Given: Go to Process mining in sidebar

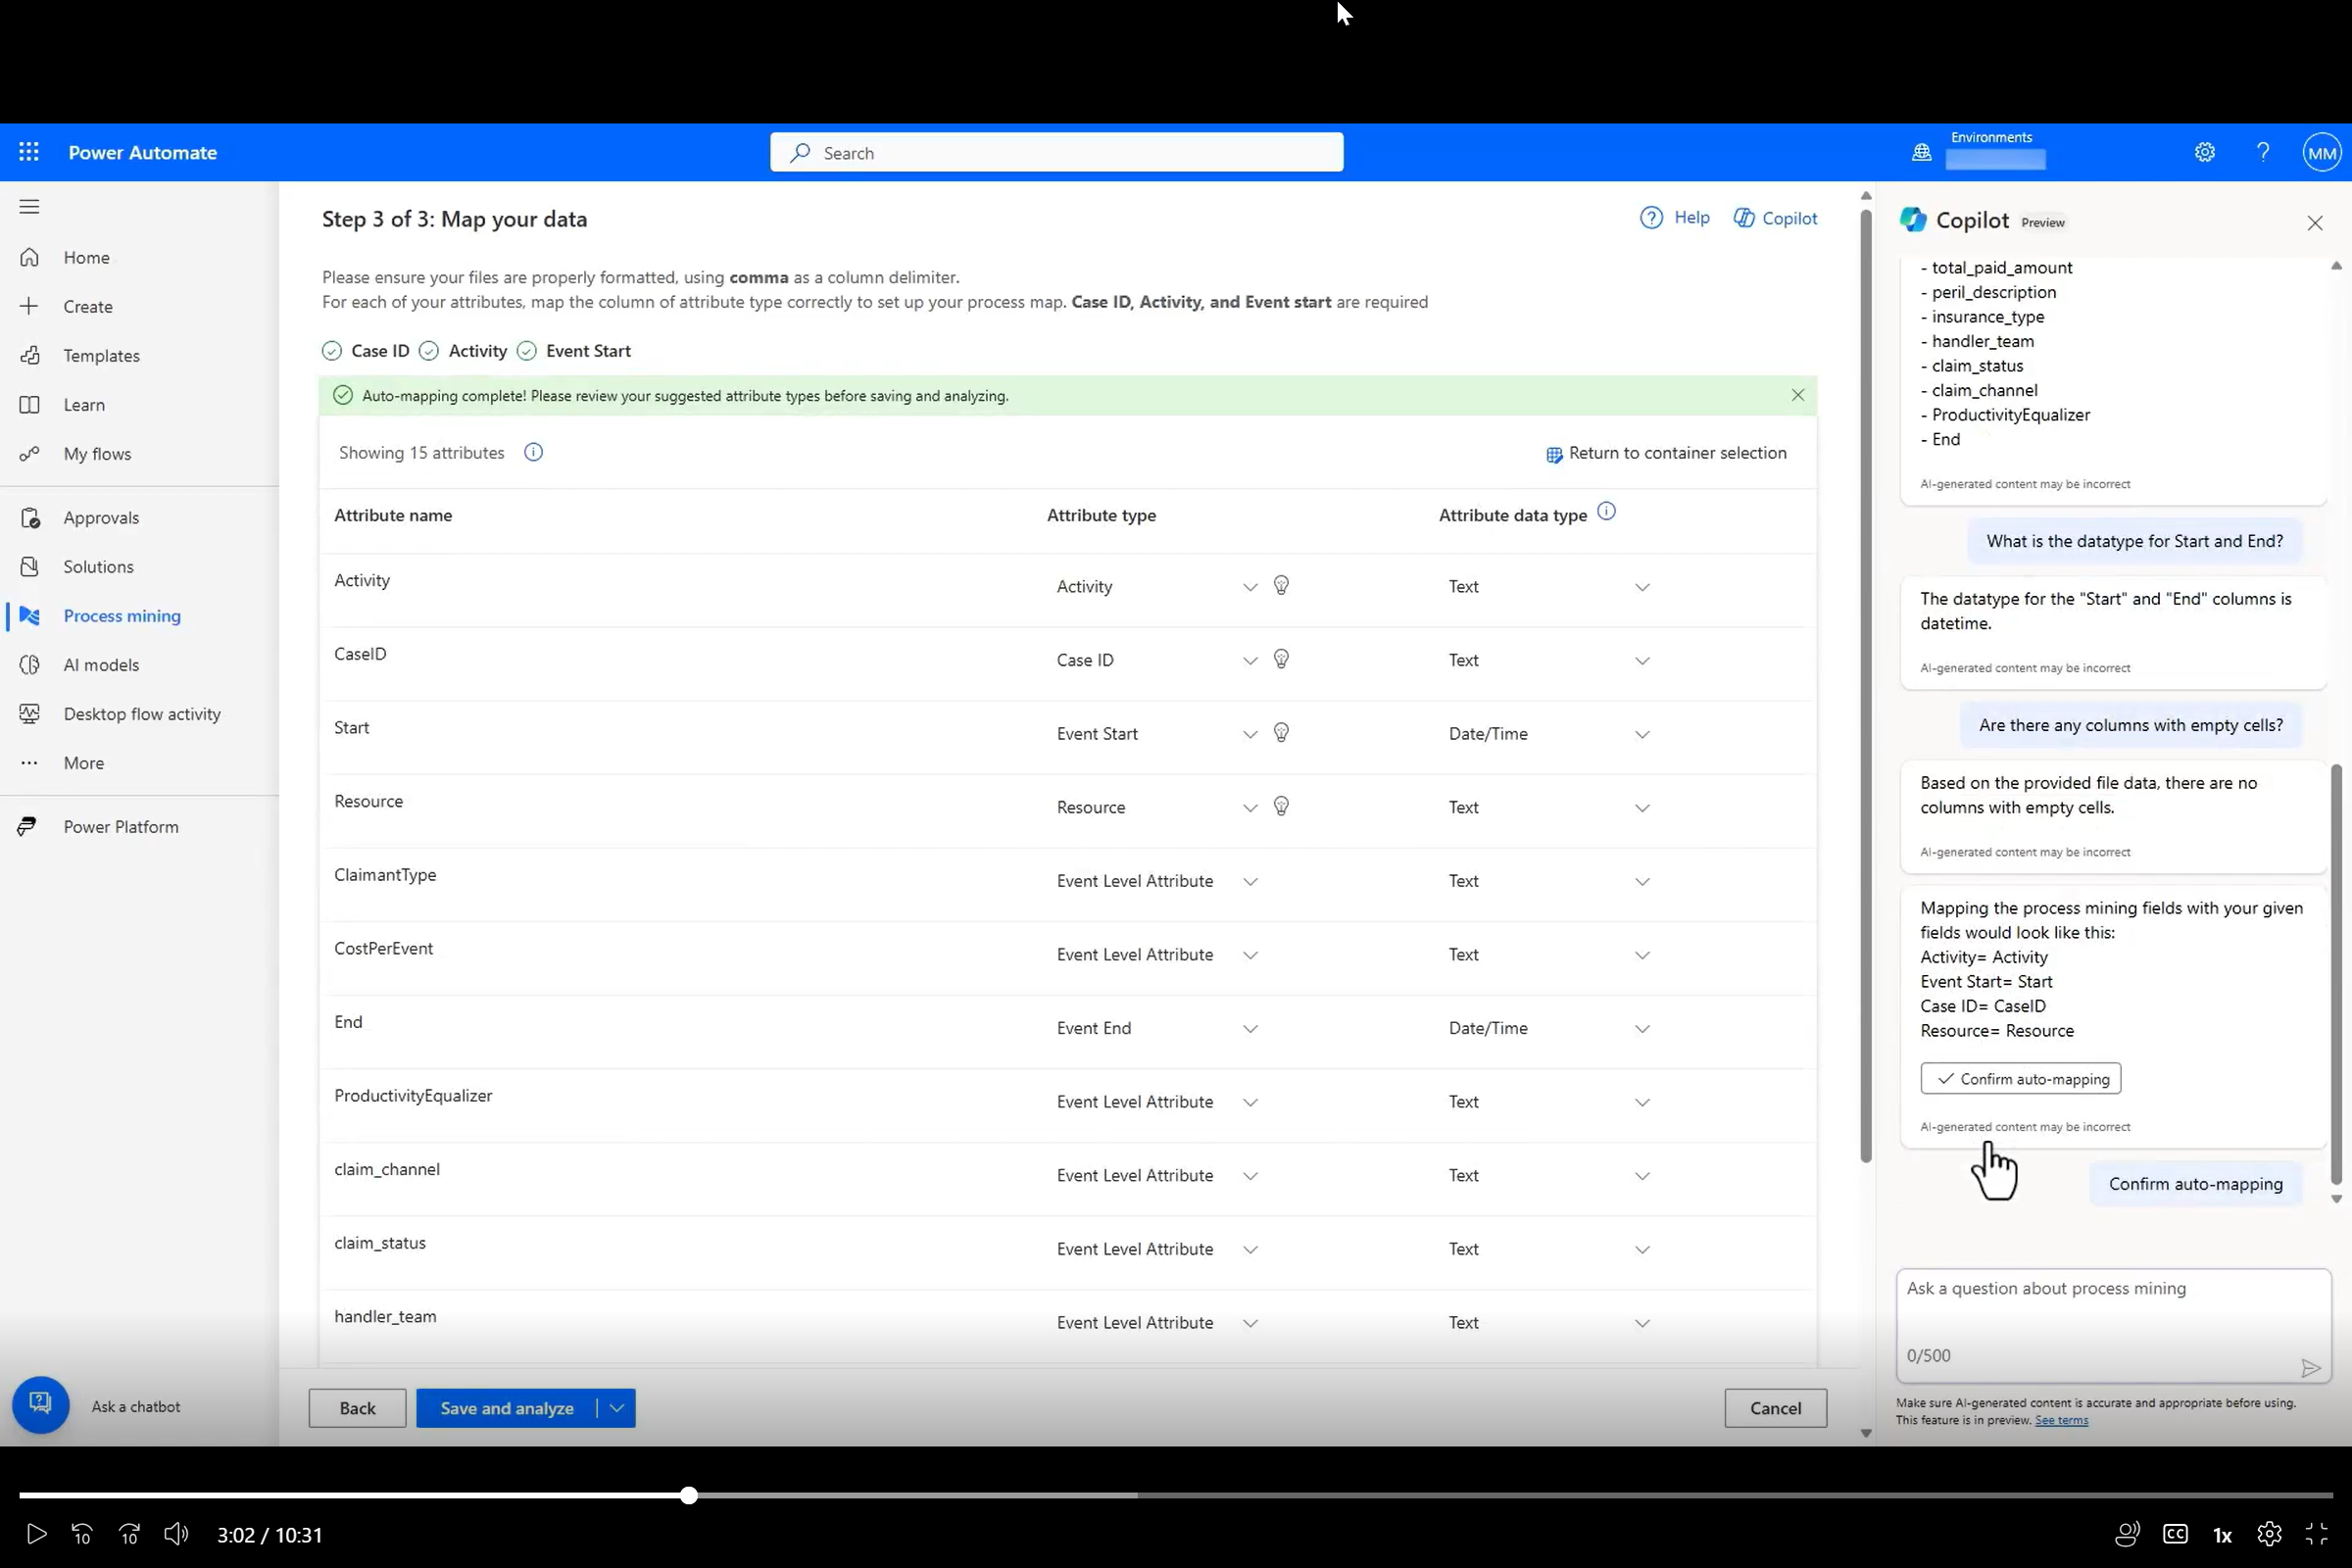Looking at the screenshot, I should [122, 616].
